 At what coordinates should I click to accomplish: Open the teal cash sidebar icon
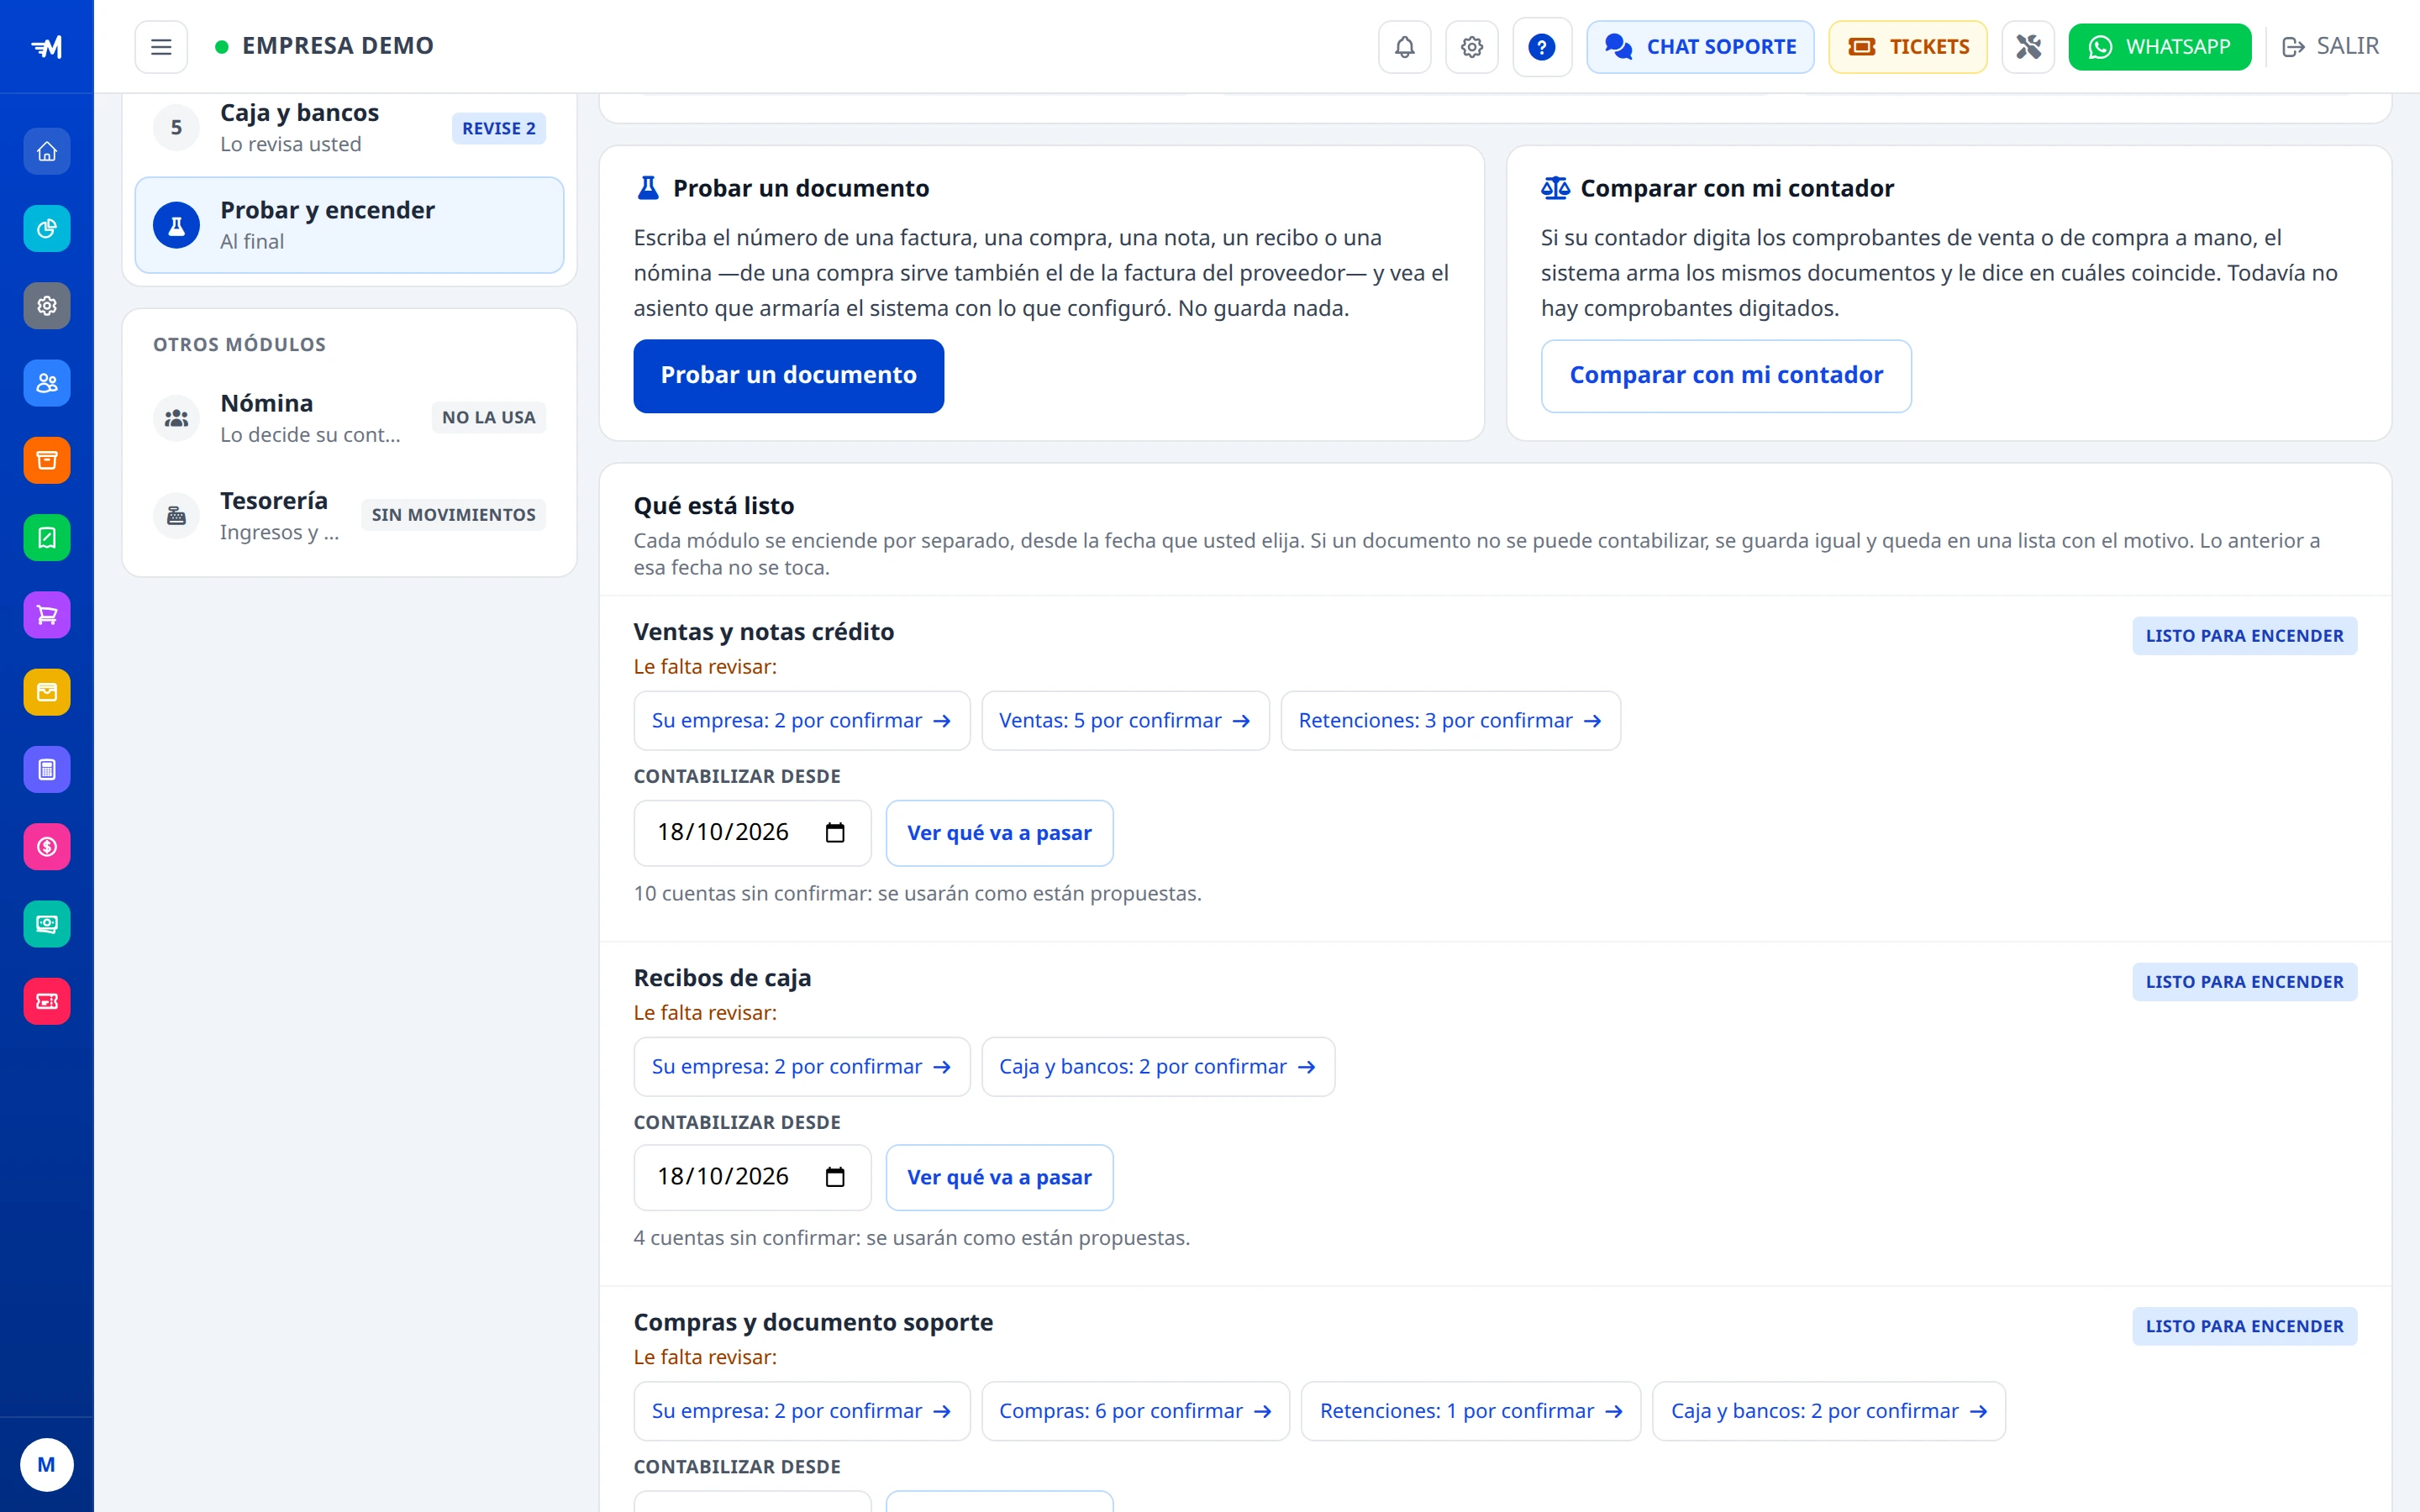(47, 924)
